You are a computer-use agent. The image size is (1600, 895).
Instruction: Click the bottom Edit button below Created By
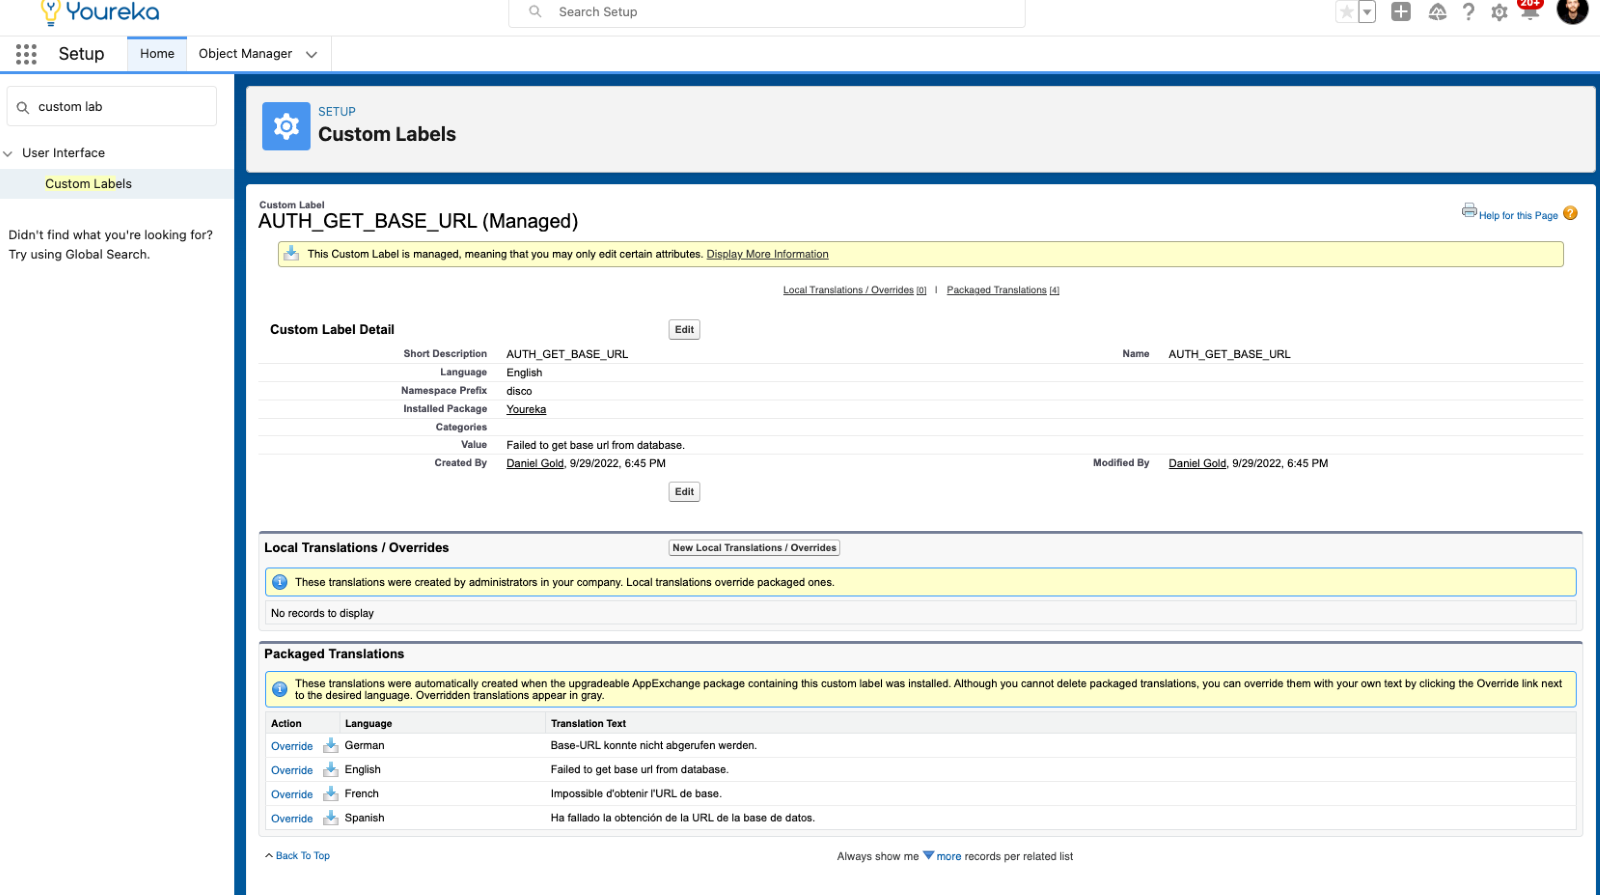tap(684, 492)
